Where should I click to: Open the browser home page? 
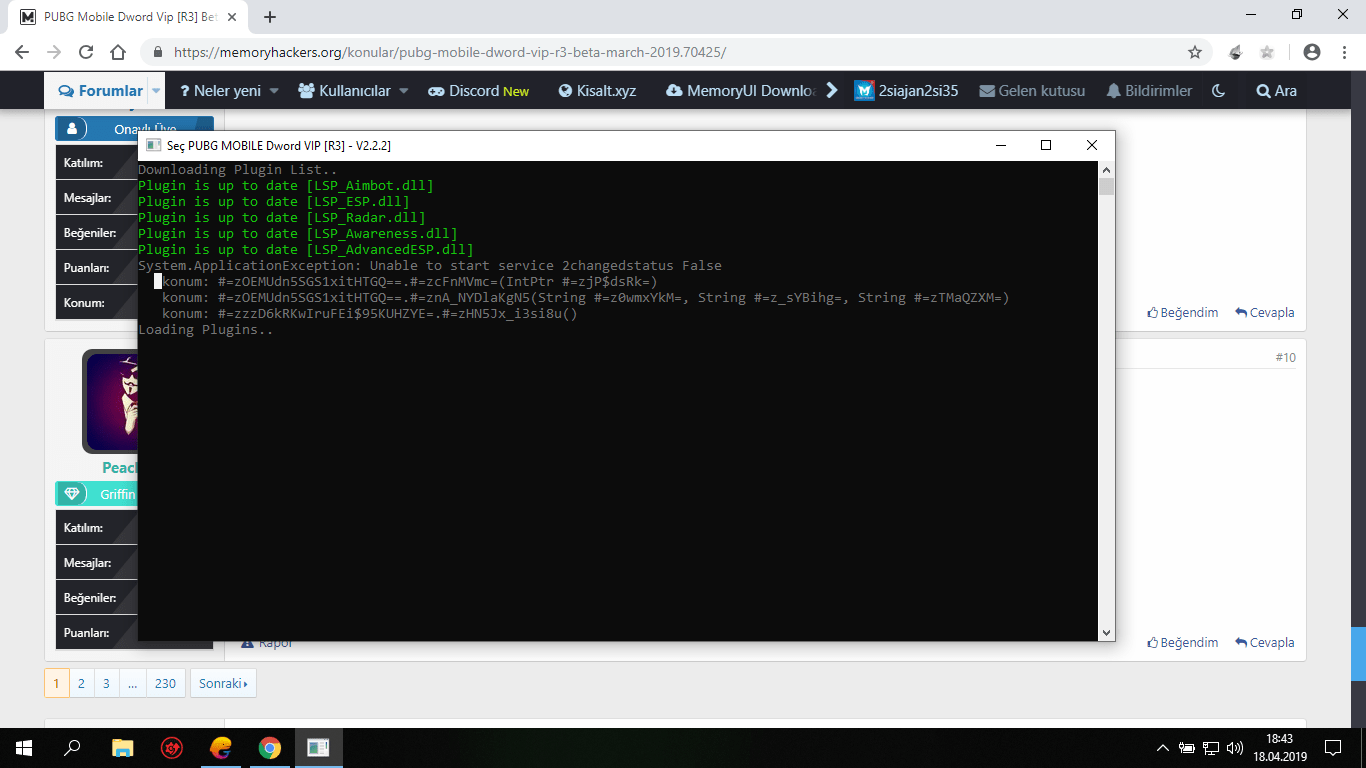coord(118,52)
